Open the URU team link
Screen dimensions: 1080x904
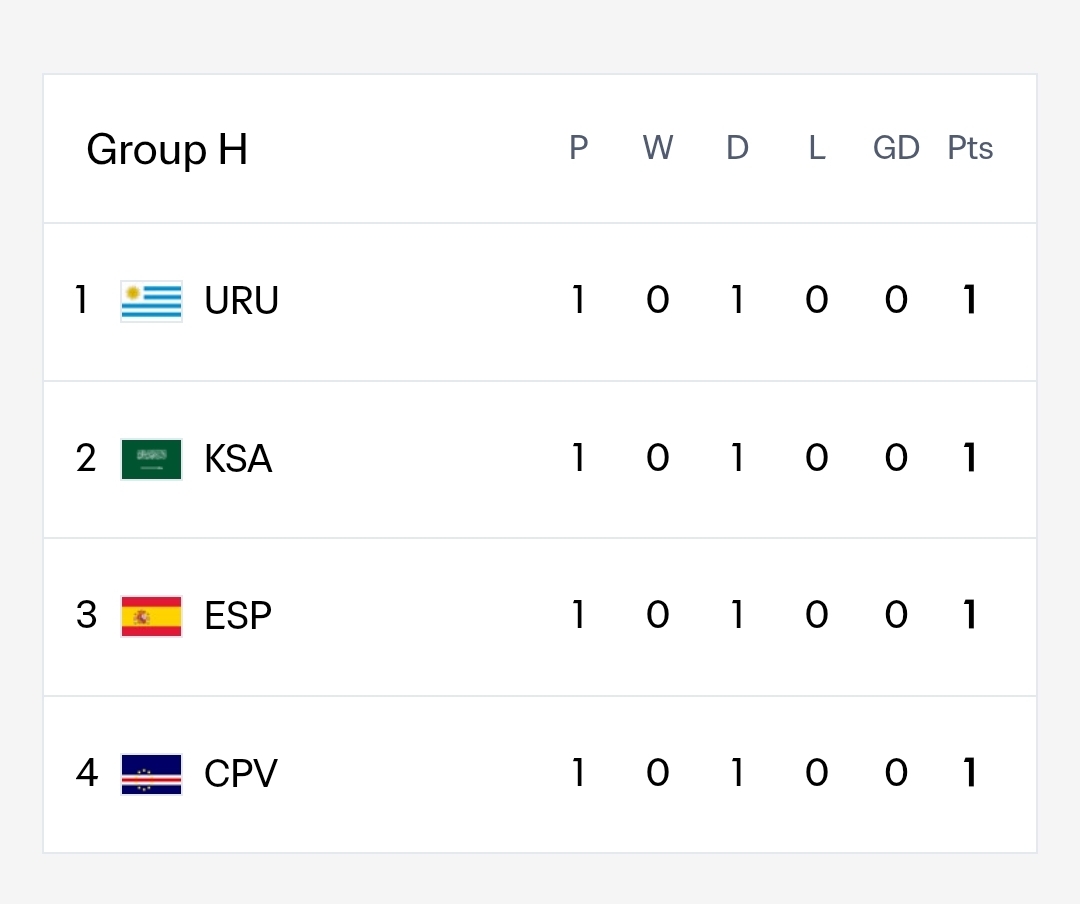tap(241, 300)
